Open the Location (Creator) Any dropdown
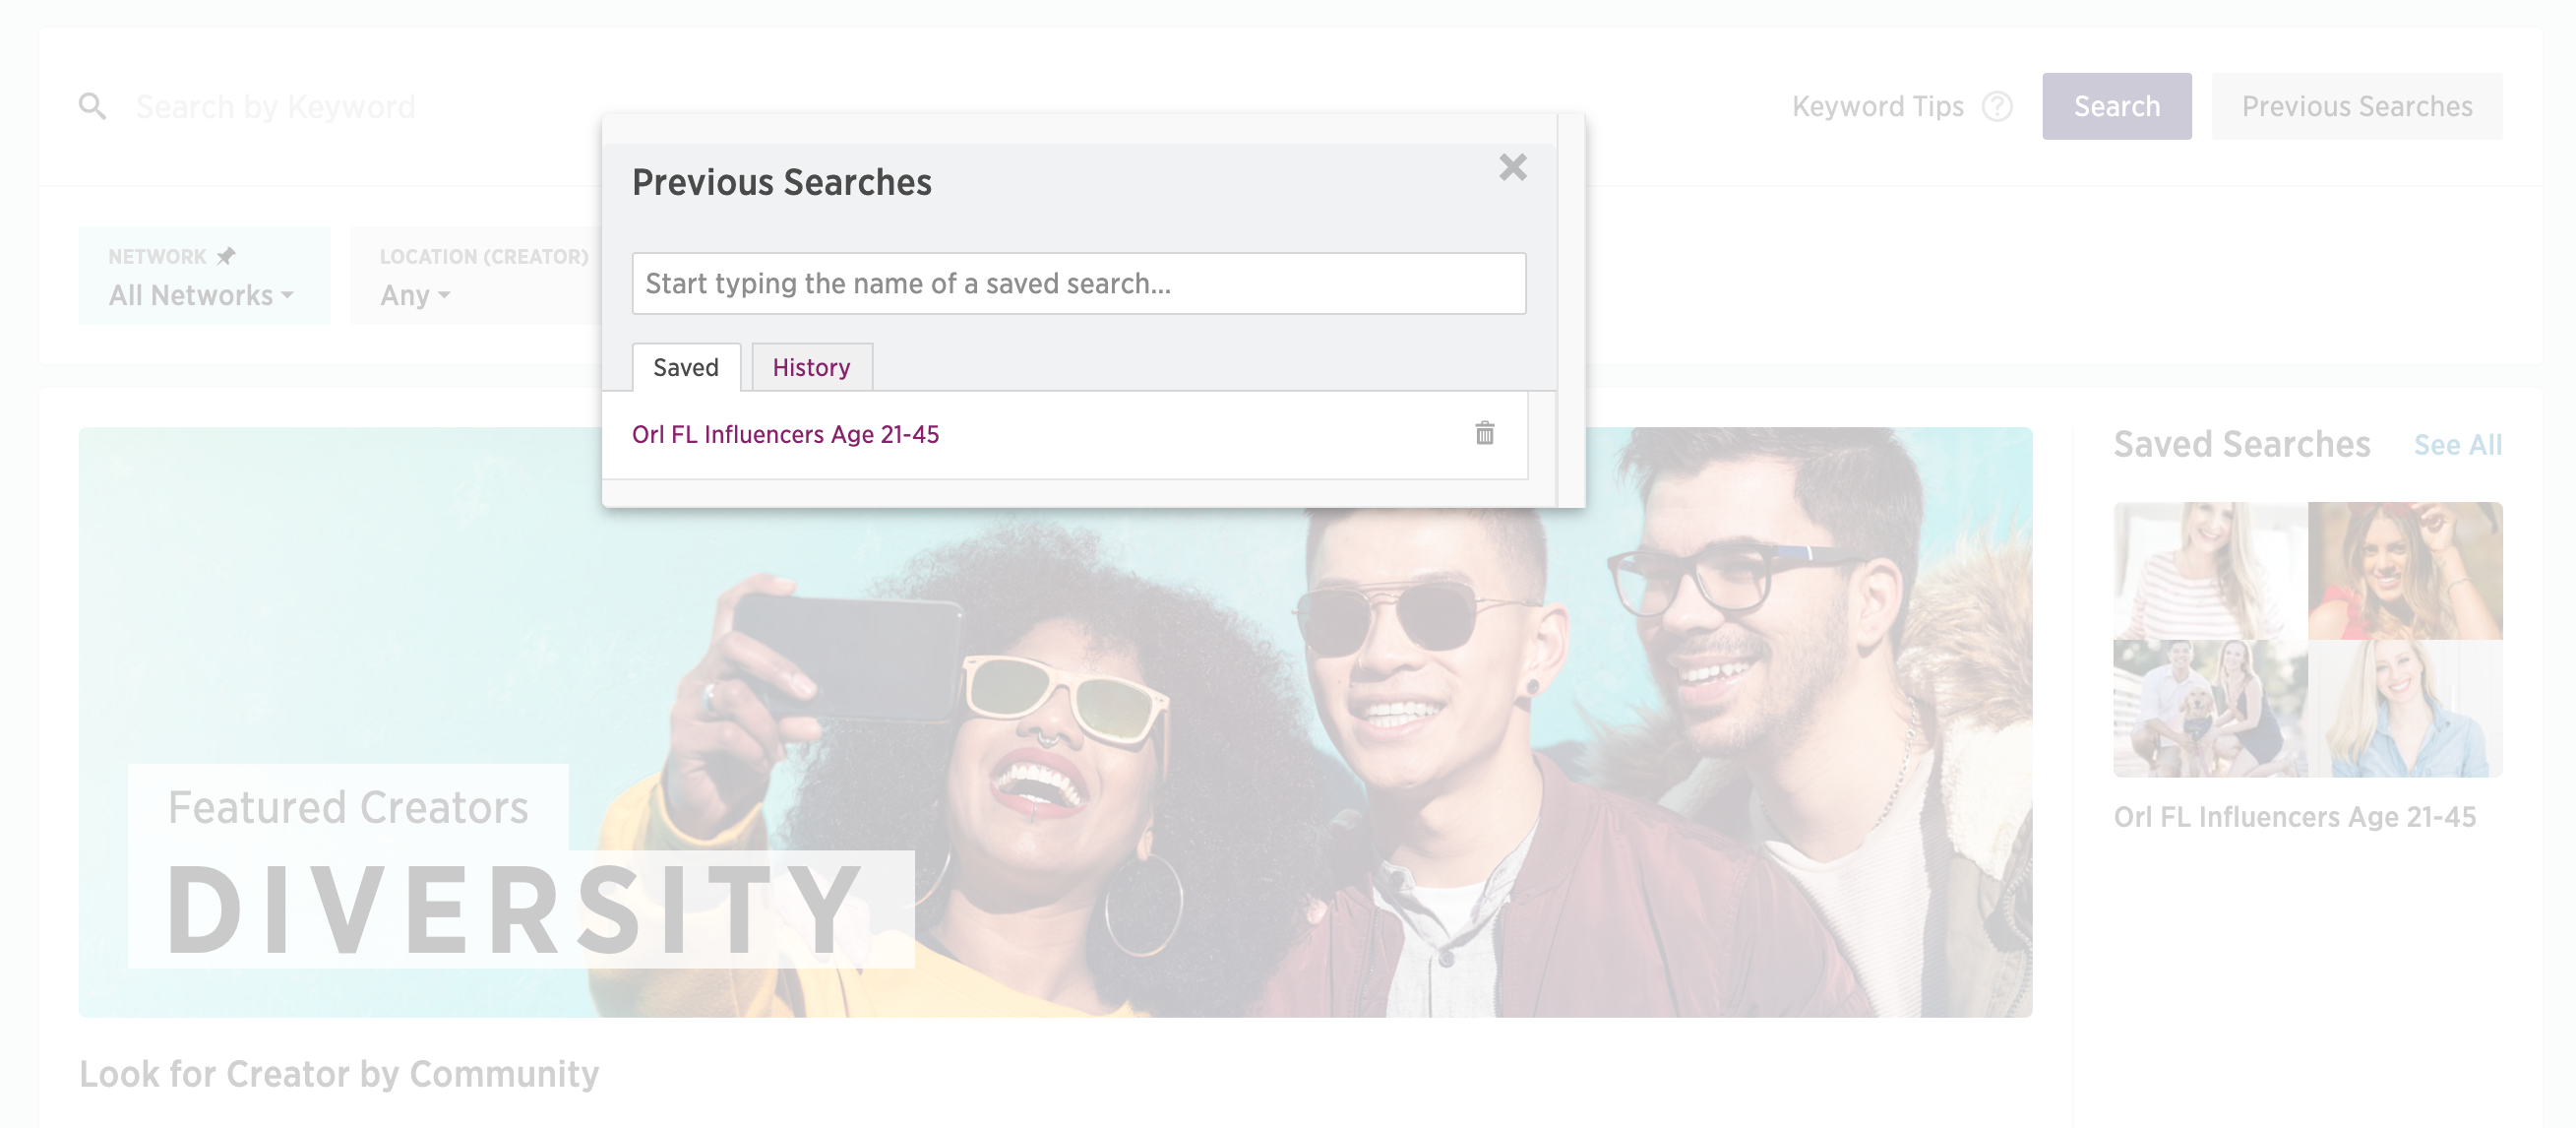2576x1128 pixels. coord(415,295)
